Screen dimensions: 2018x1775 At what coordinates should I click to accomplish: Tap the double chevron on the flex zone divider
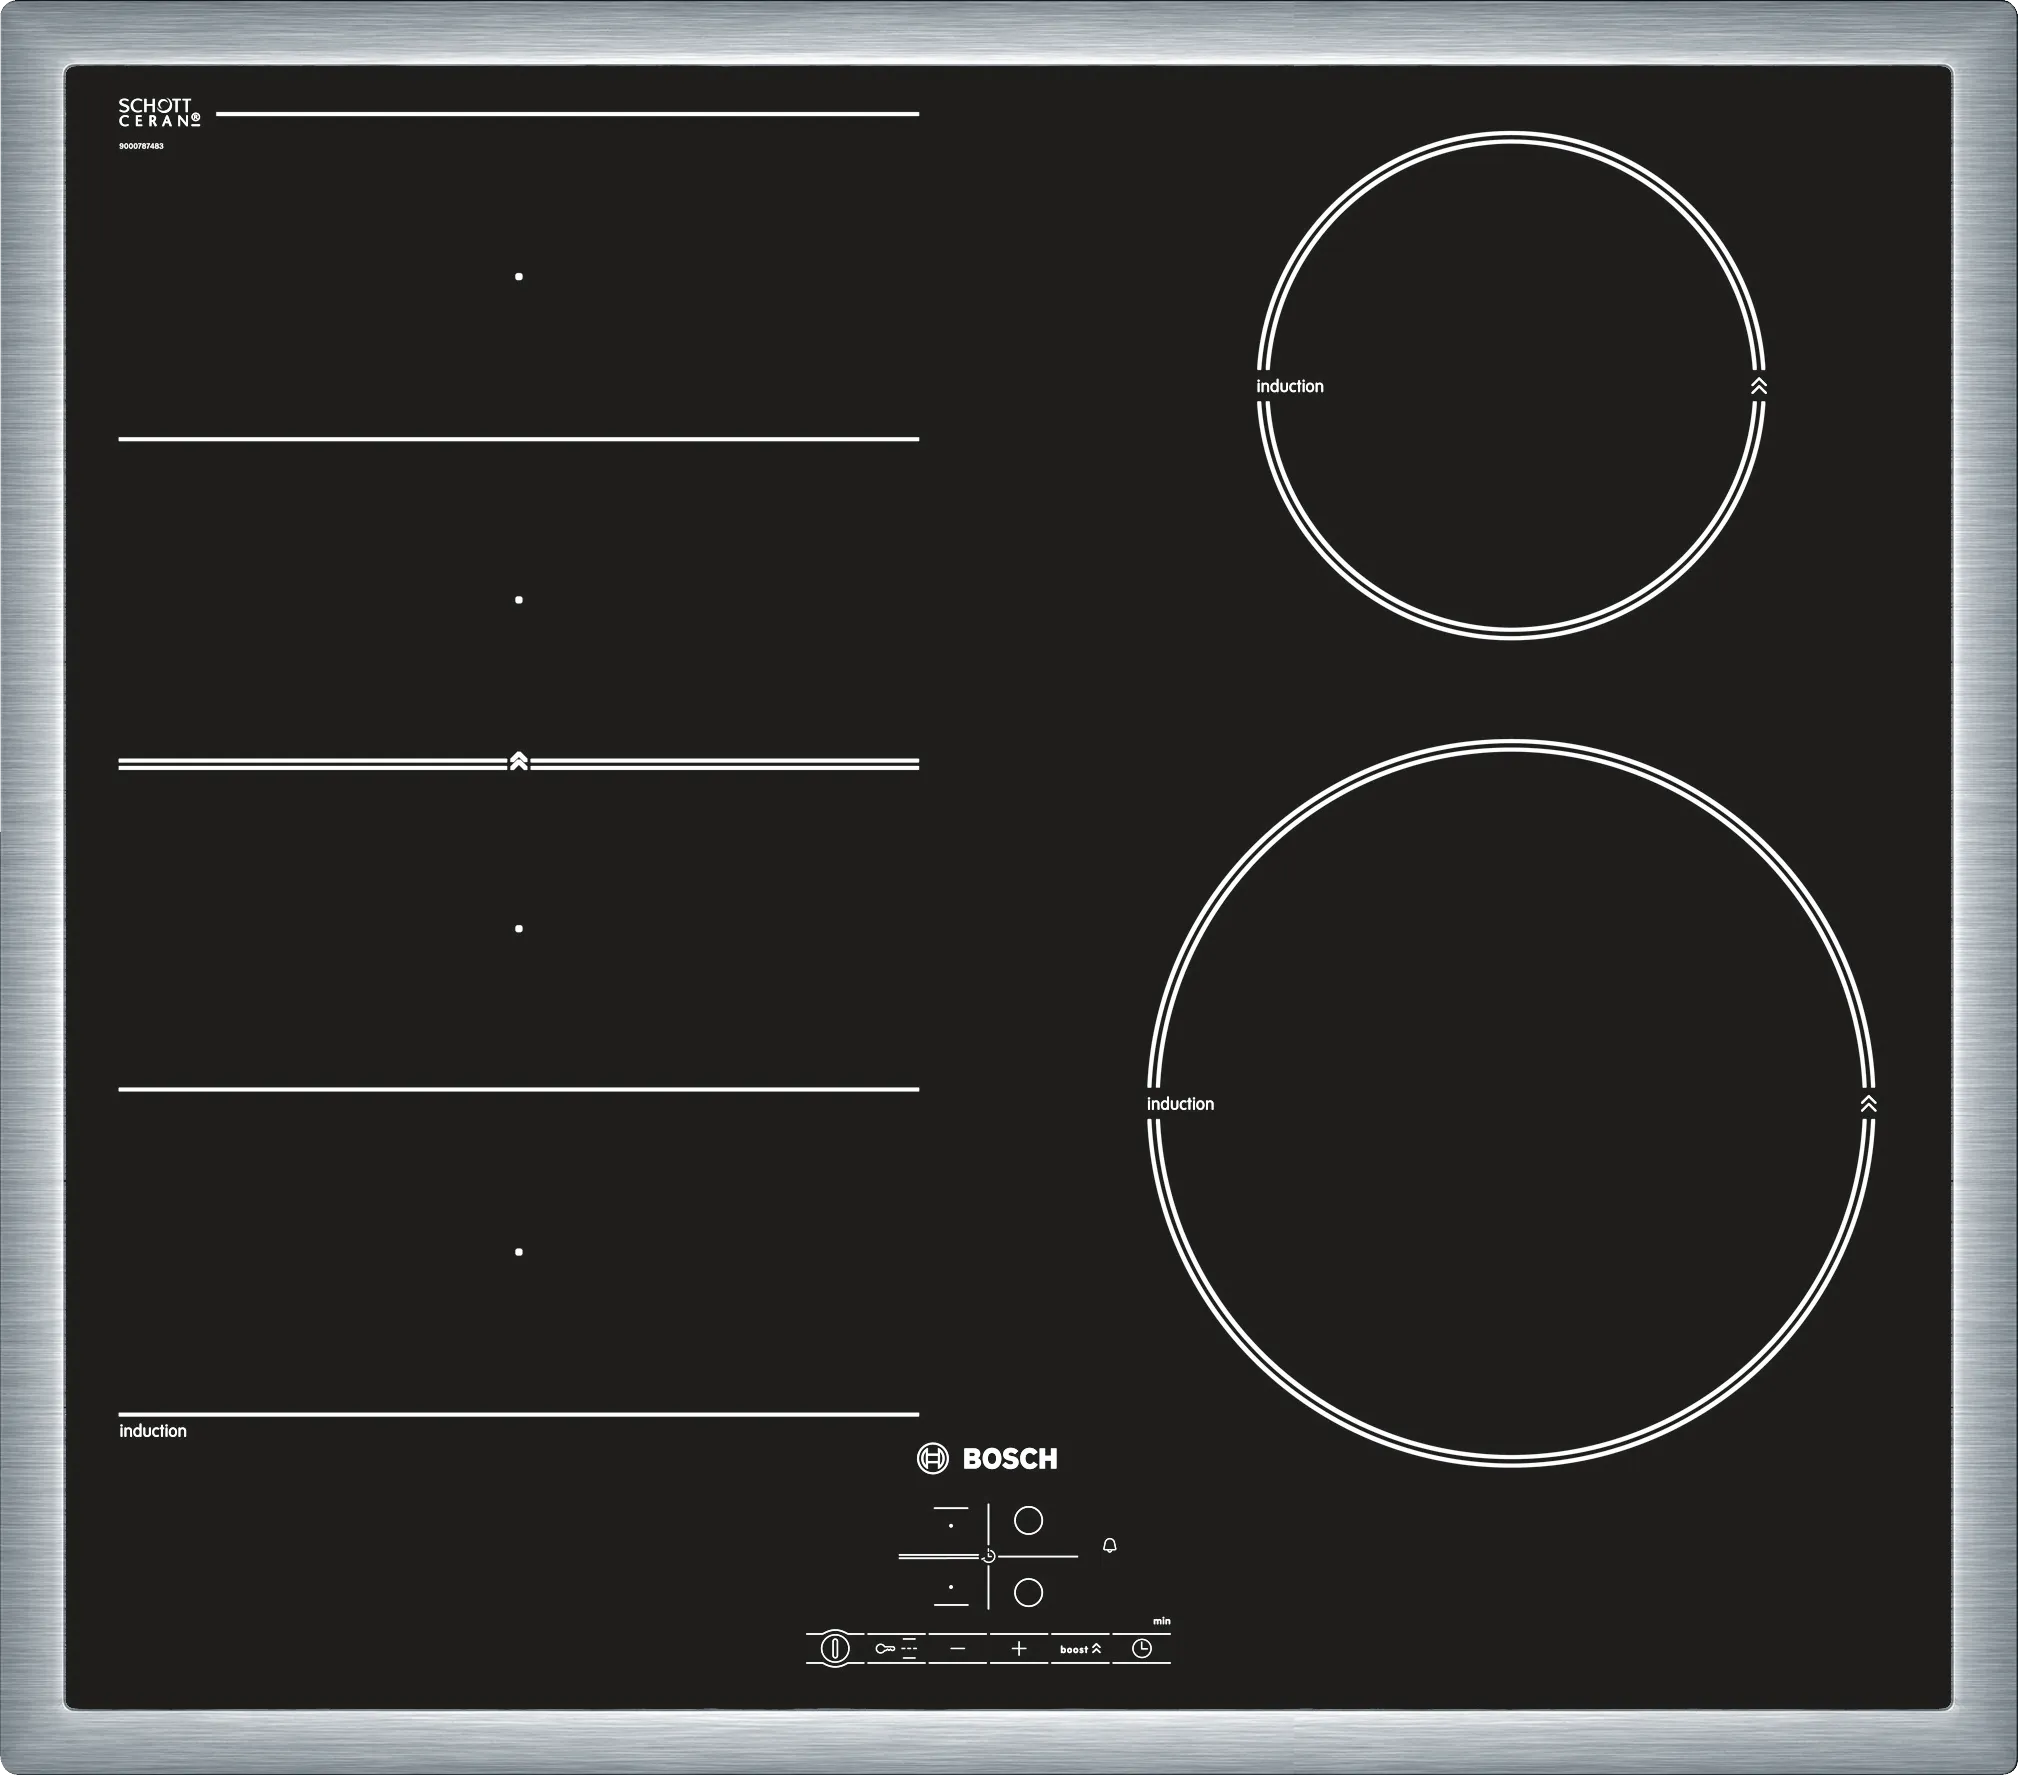coord(518,761)
